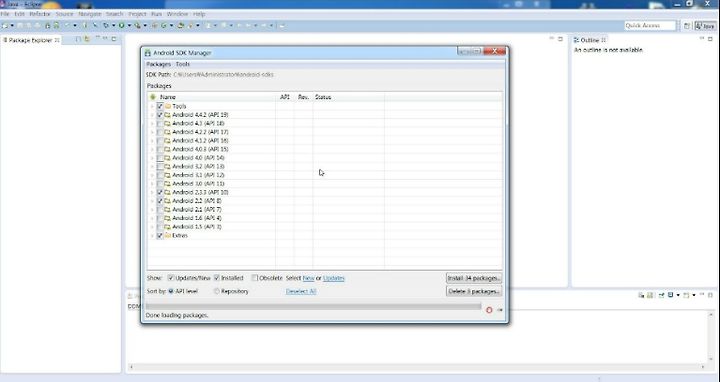Enable the Obsolete show checkbox
The image size is (720, 382).
(254, 278)
